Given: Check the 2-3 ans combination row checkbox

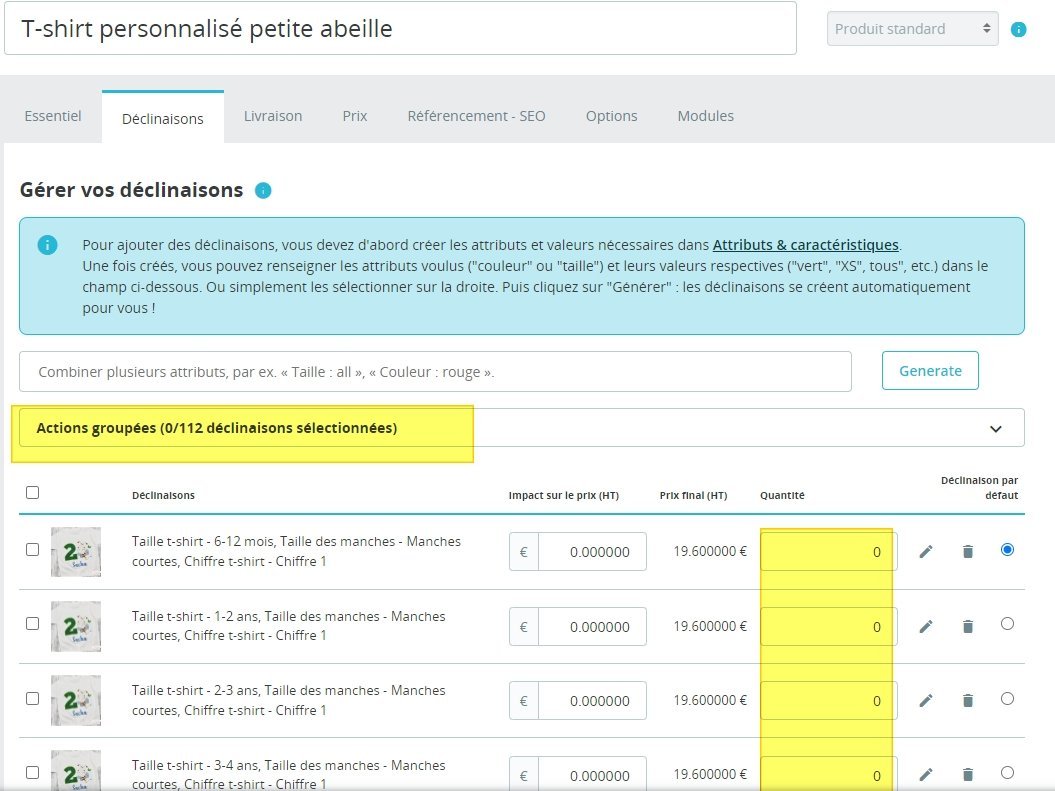Looking at the screenshot, I should pos(32,698).
